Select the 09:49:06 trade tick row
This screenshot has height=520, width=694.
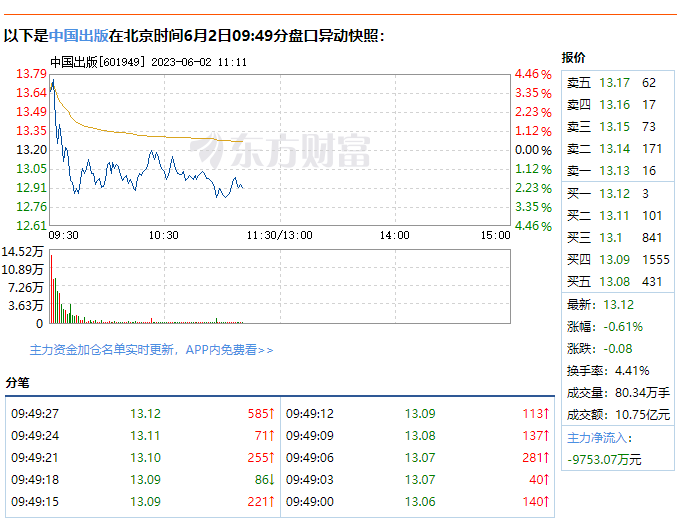click(417, 458)
